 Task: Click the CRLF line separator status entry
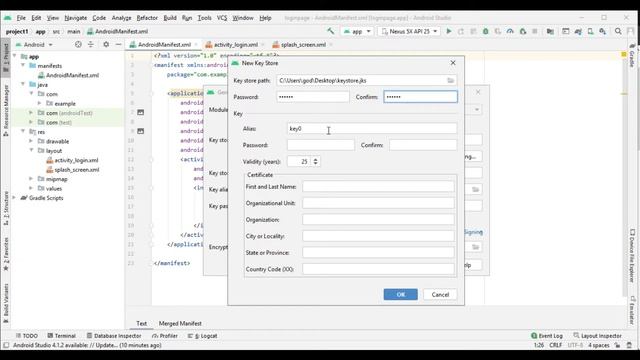(556, 345)
